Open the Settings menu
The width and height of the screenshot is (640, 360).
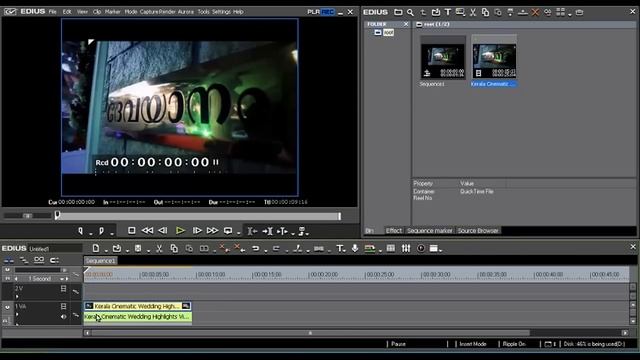pos(221,12)
